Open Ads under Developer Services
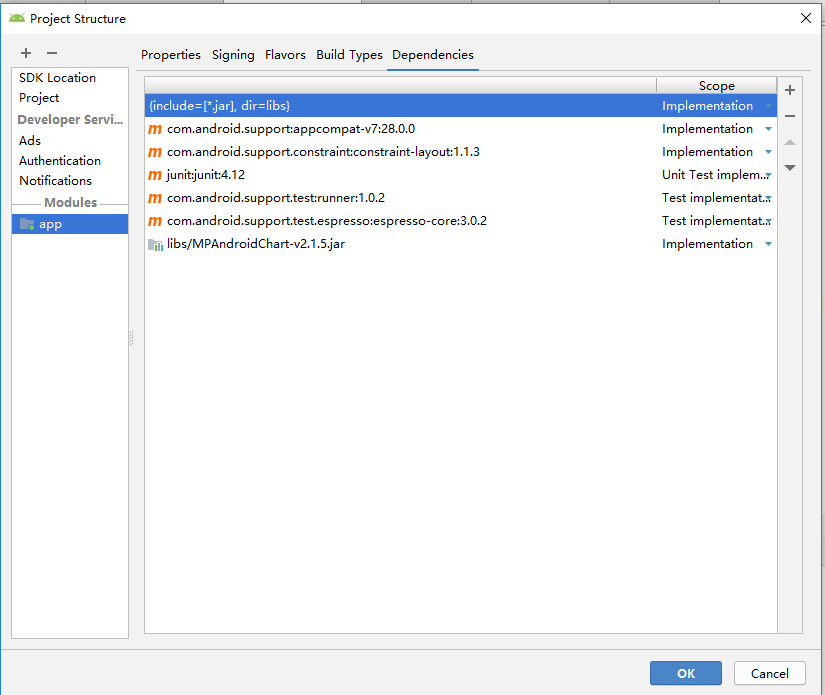This screenshot has width=825, height=695. coord(30,141)
